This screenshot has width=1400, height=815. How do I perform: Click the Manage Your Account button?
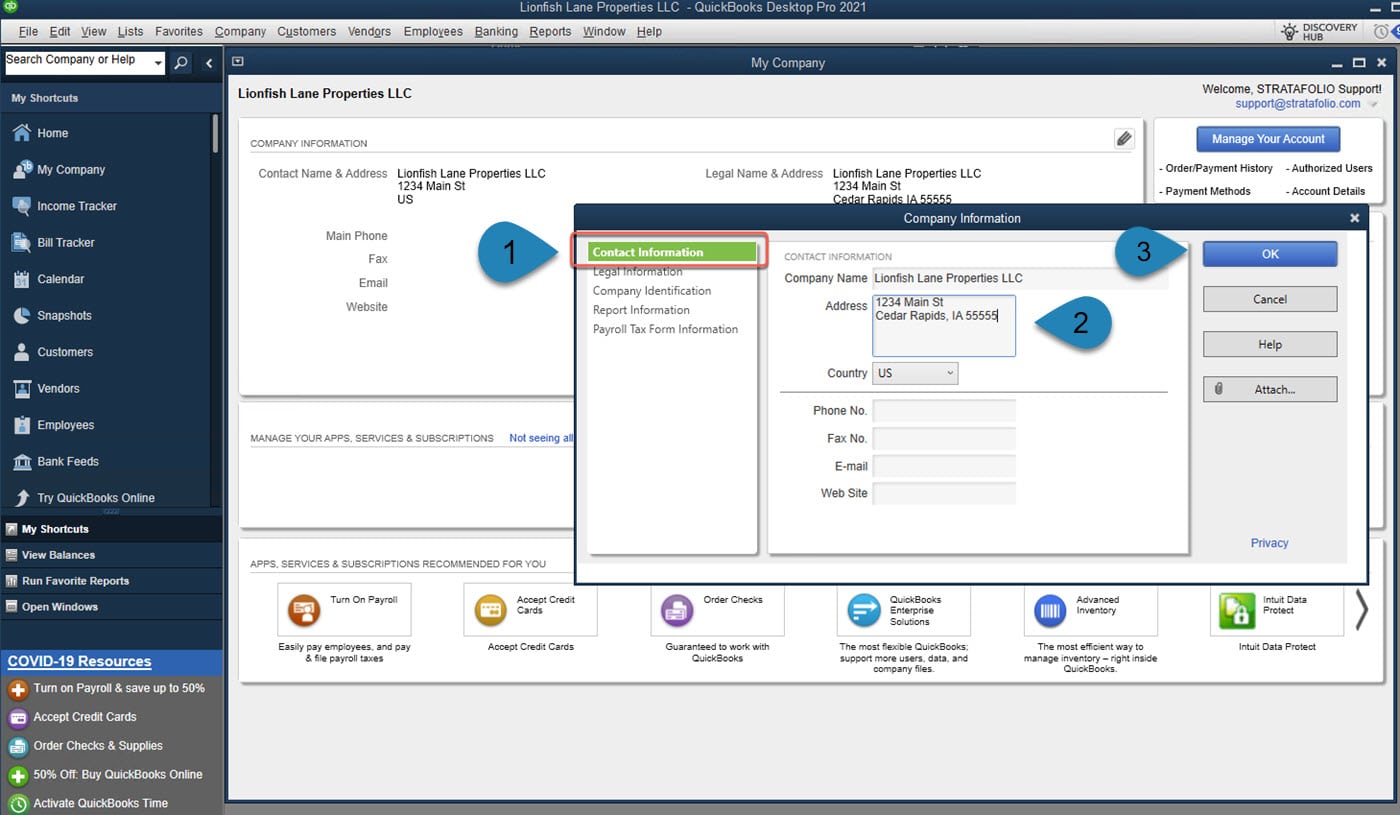1268,139
